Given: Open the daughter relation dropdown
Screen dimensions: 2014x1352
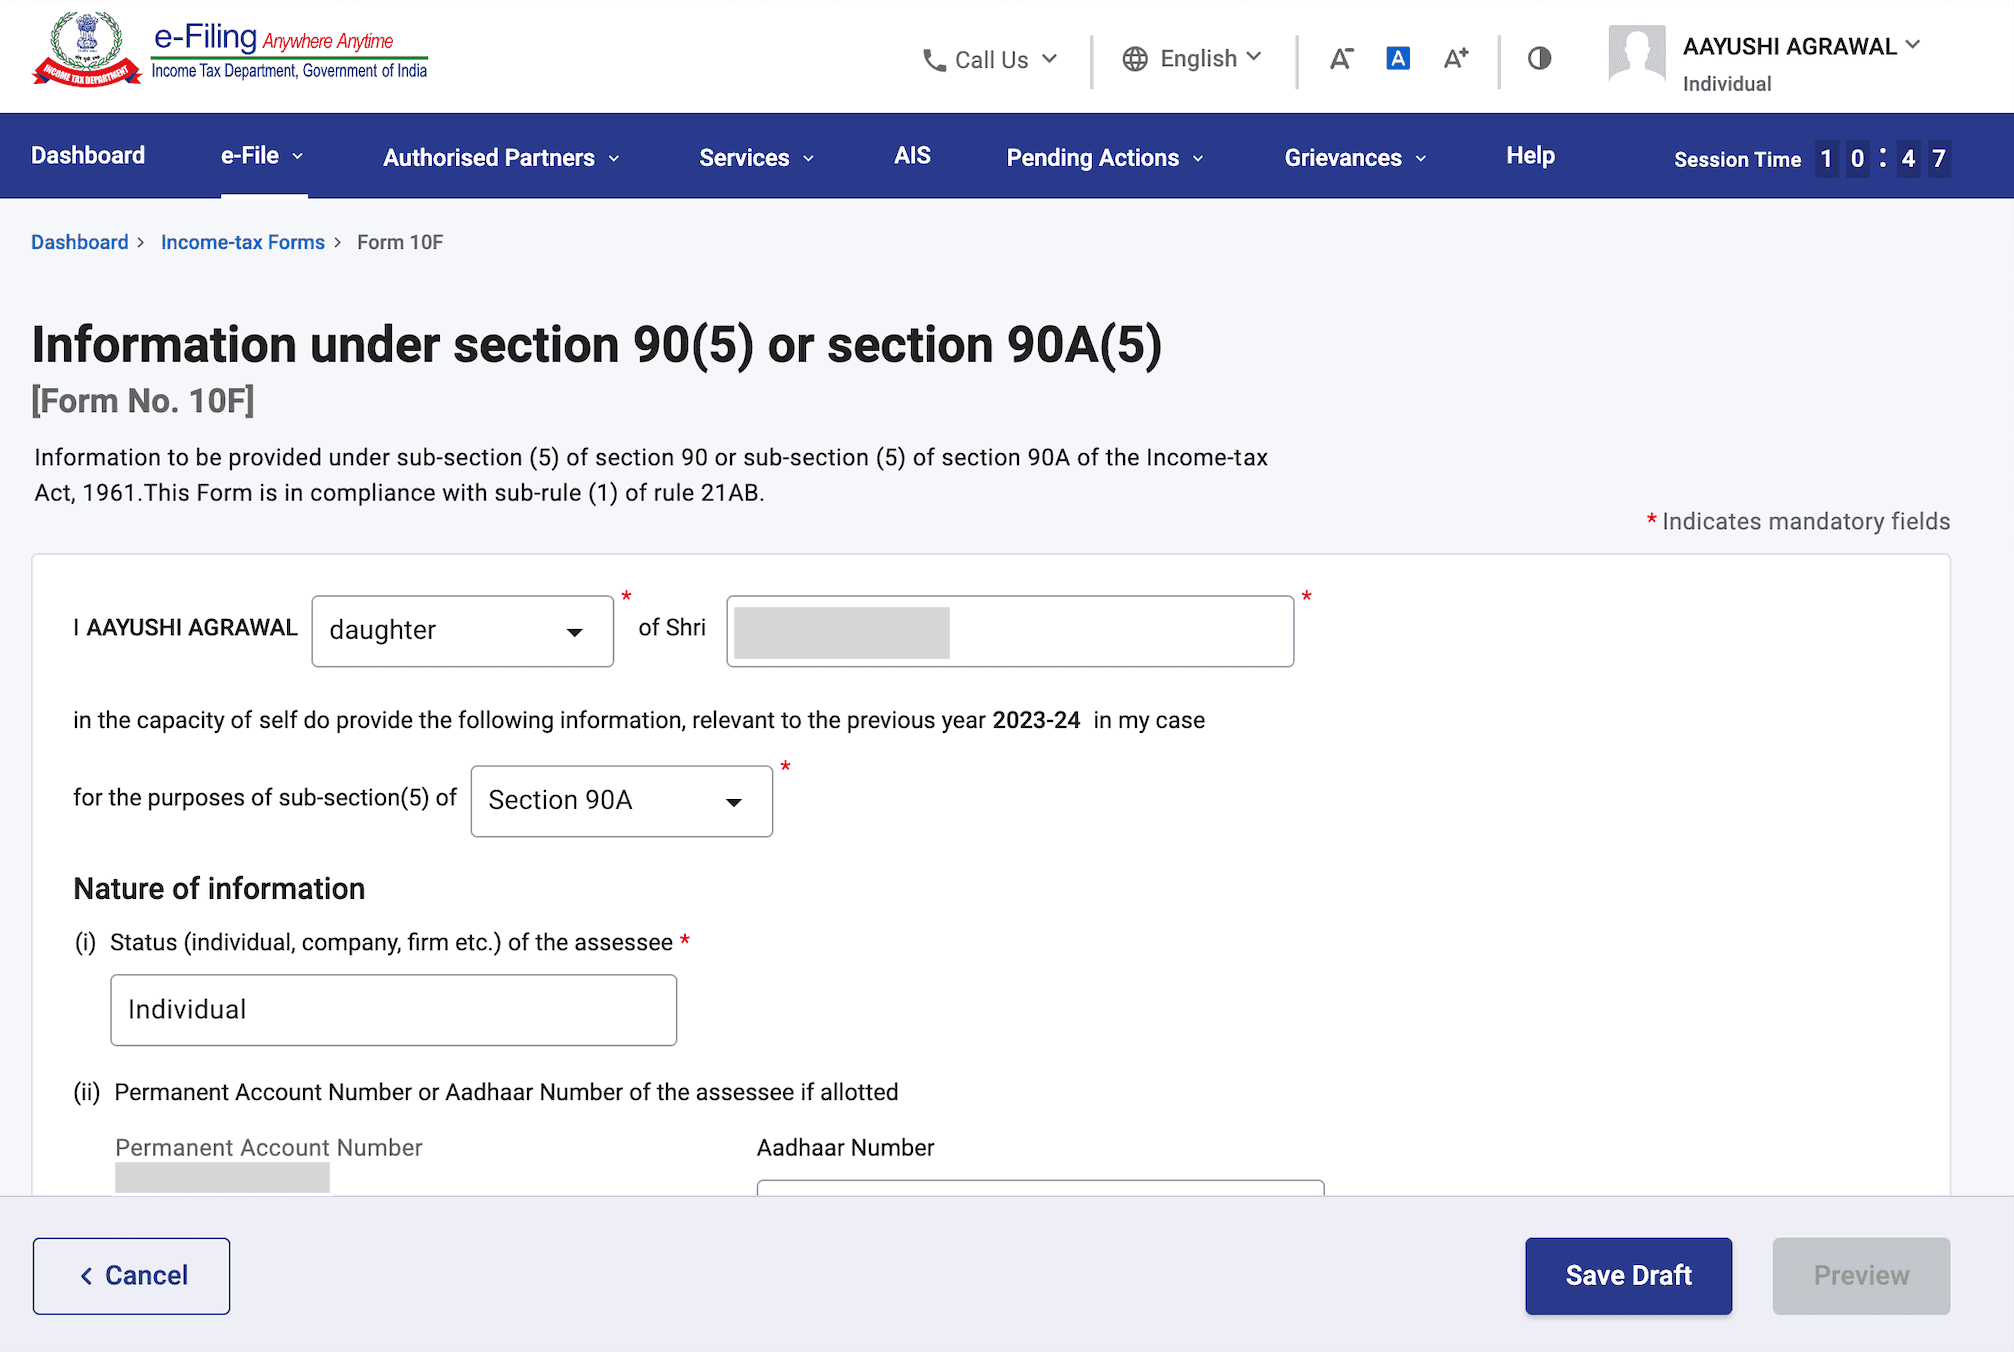Looking at the screenshot, I should 462,631.
